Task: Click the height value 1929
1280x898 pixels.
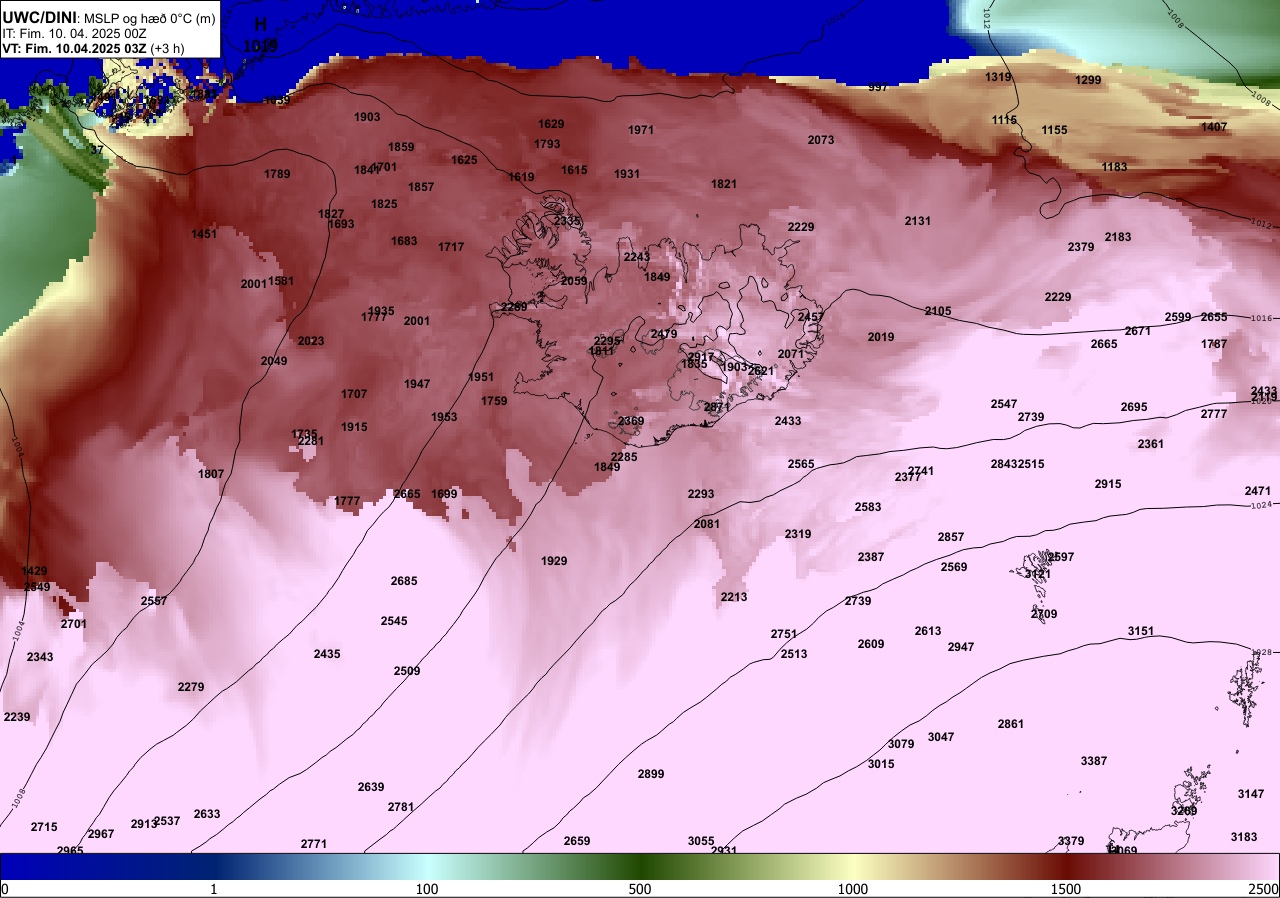Action: coord(554,561)
